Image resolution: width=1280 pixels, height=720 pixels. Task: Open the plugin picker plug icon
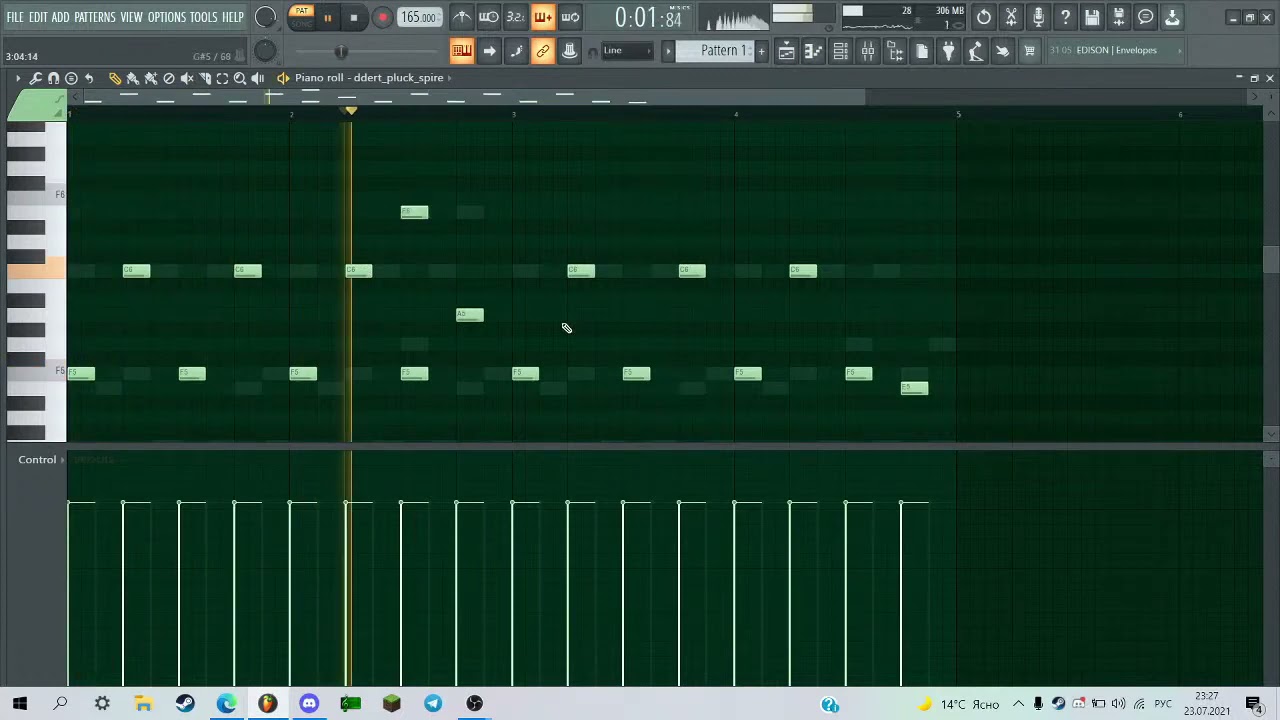[x=949, y=51]
